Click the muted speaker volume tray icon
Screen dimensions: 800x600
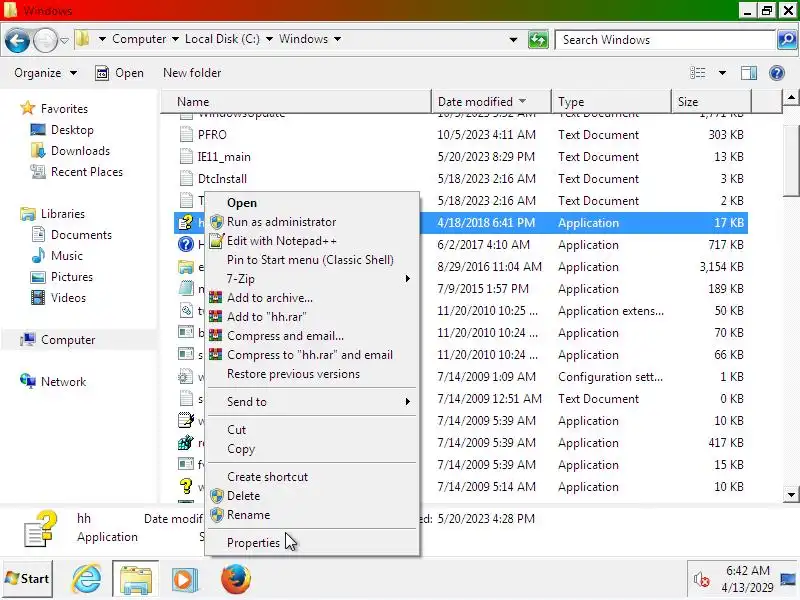[702, 579]
